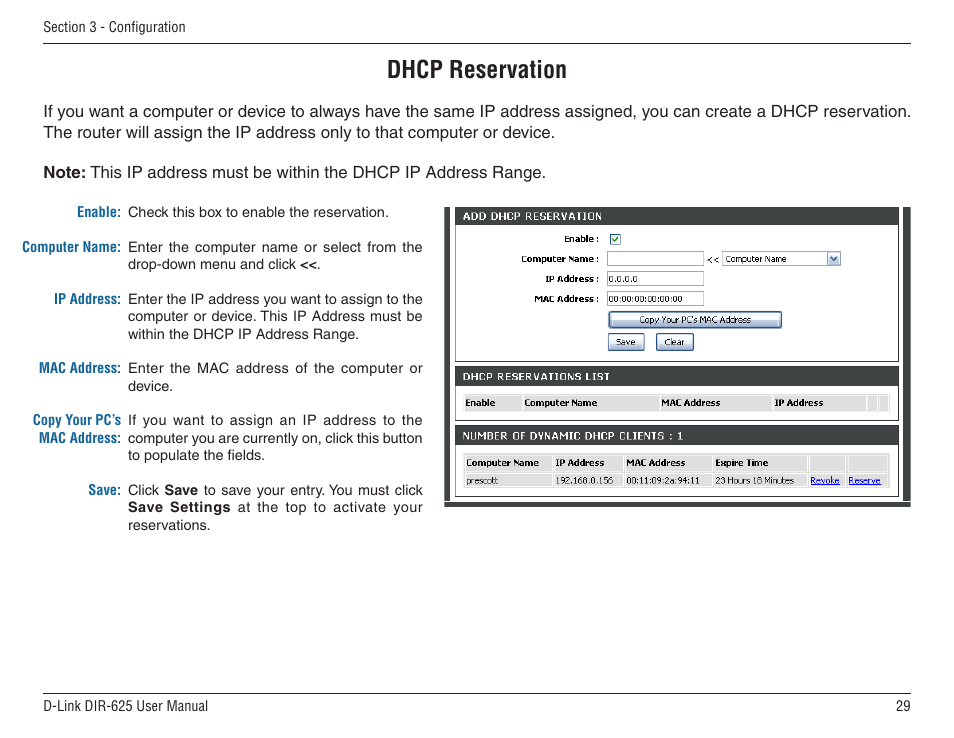Viewport: 954px width, 738px height.
Task: Open the Computer Name dropdown list
Action: pos(834,259)
